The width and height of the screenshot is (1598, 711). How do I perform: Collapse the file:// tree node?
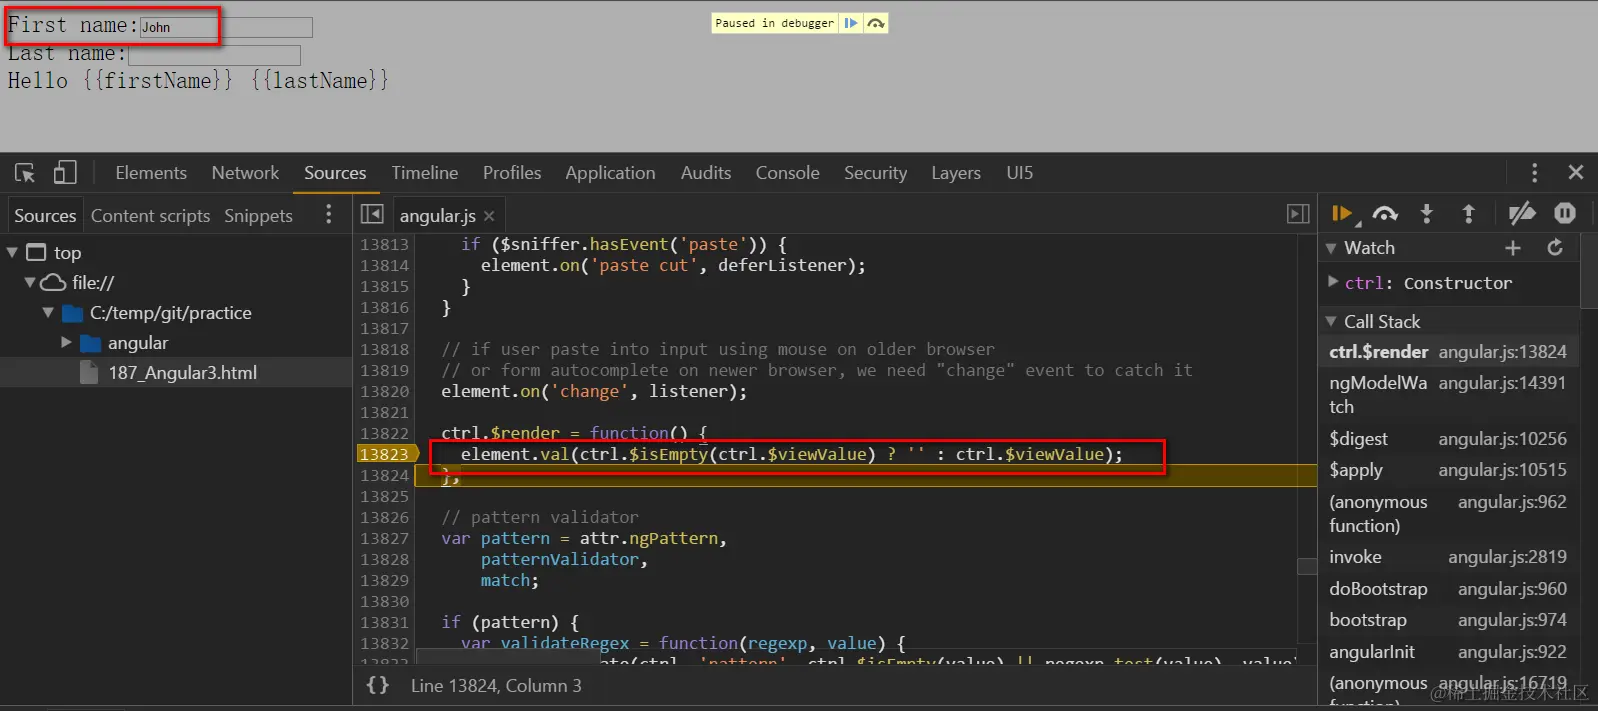click(x=30, y=283)
